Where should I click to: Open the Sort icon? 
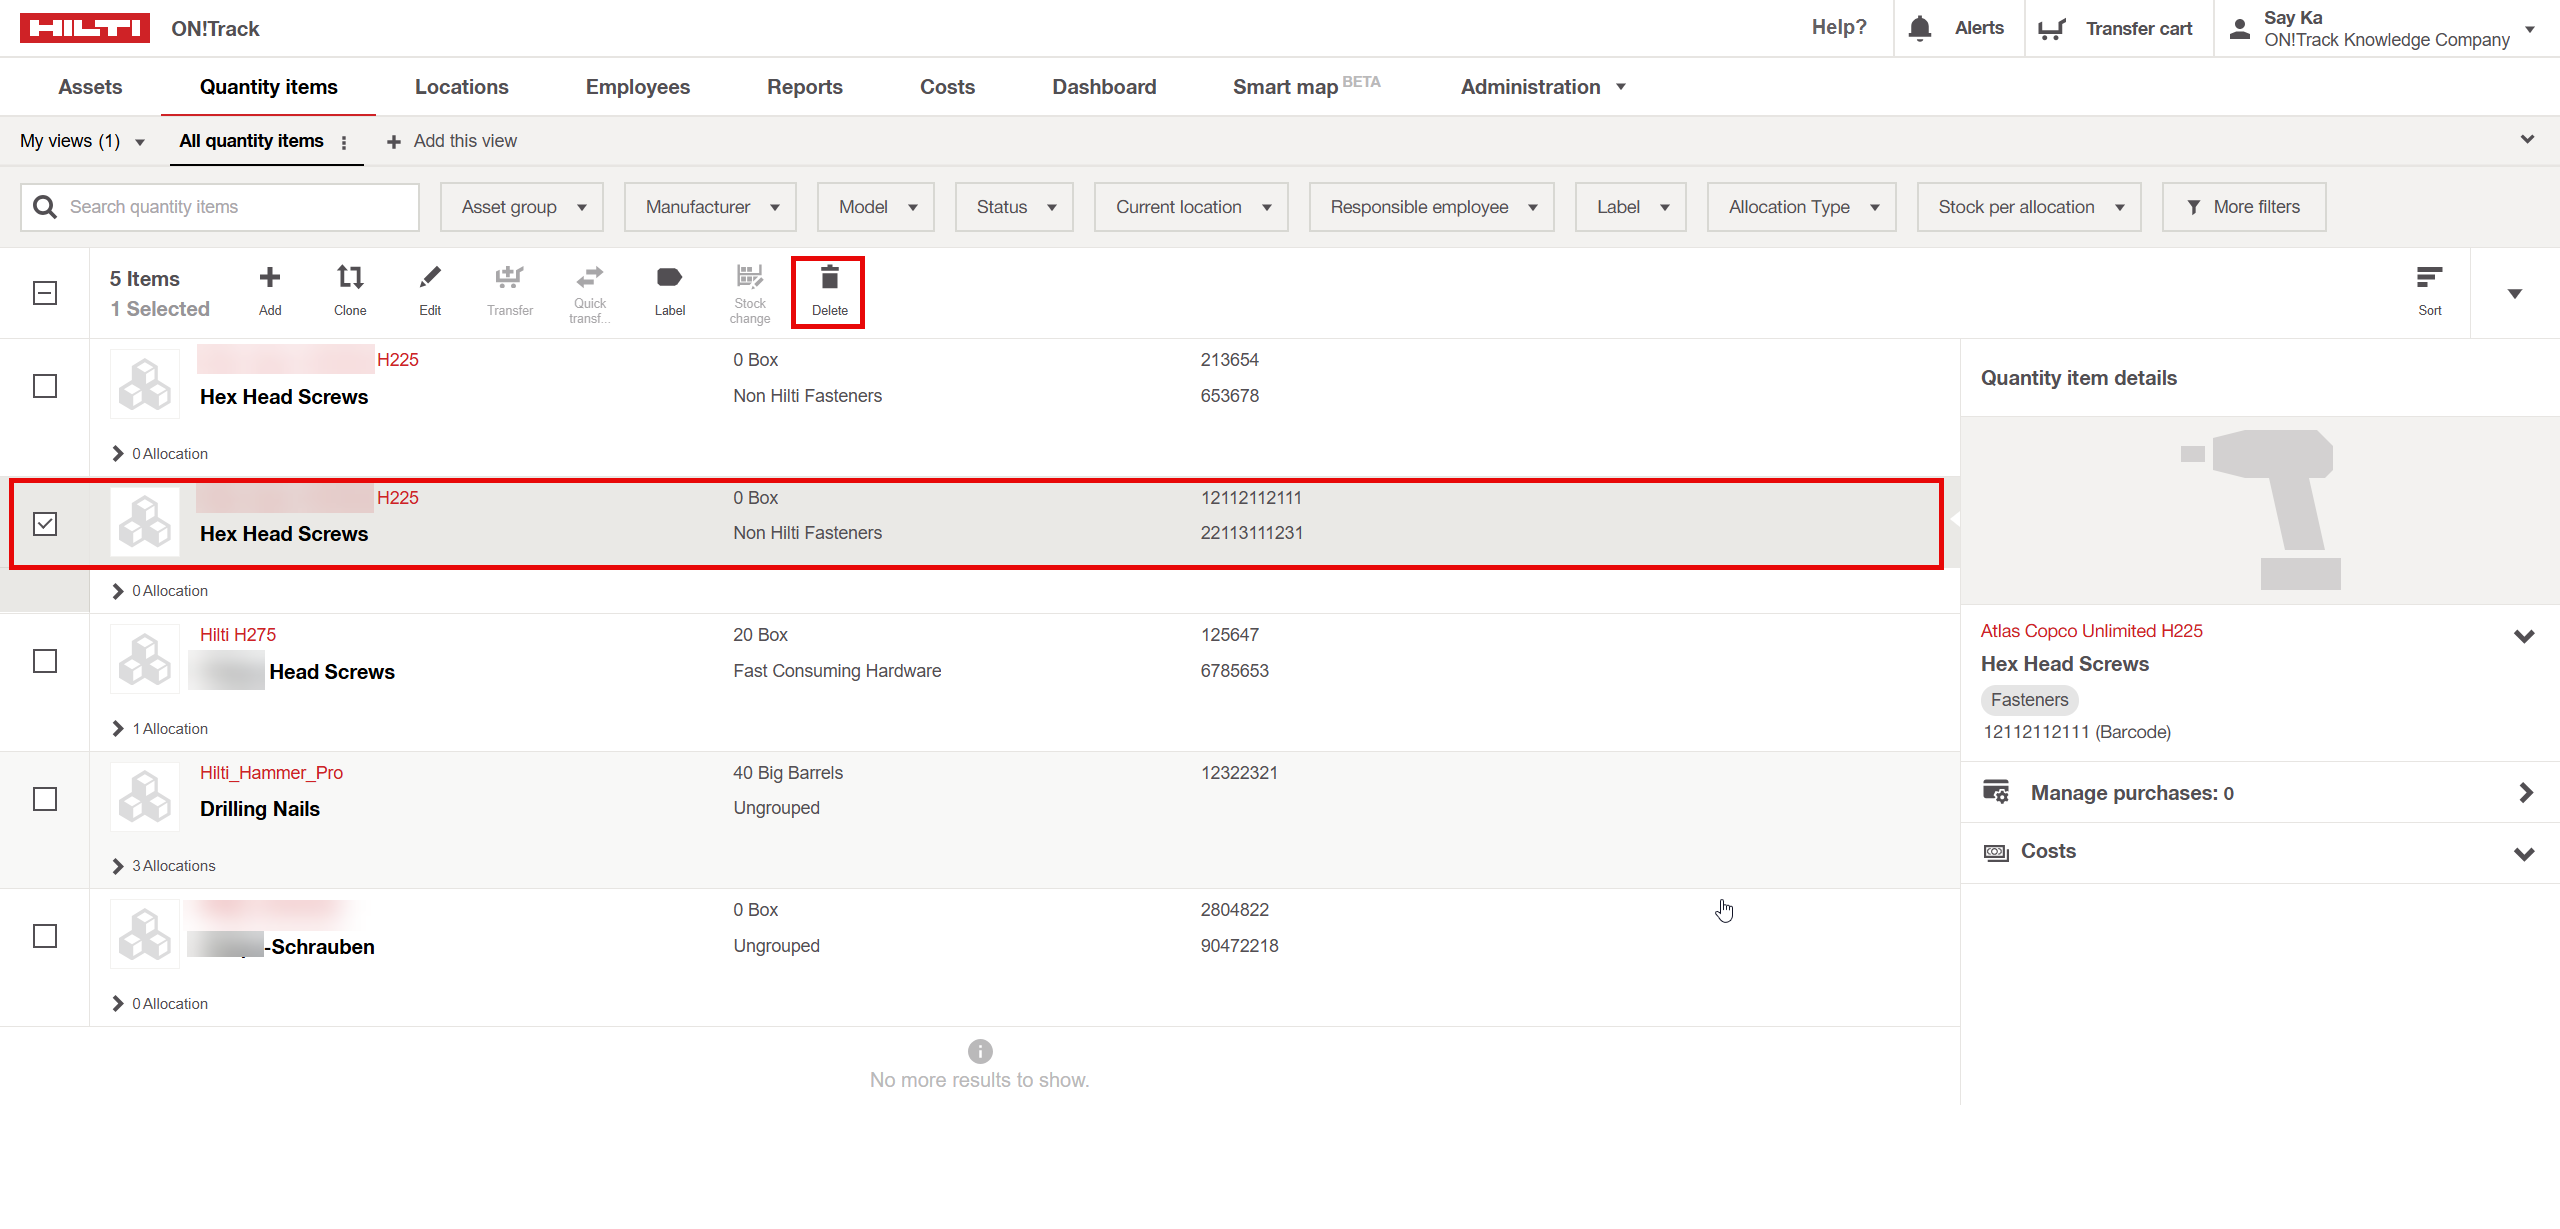[2429, 279]
